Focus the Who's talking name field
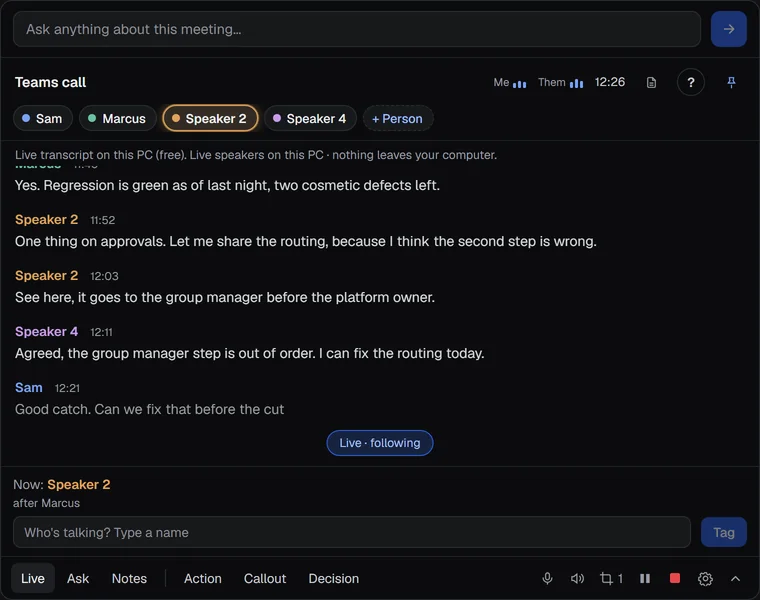This screenshot has height=600, width=760. coord(352,532)
